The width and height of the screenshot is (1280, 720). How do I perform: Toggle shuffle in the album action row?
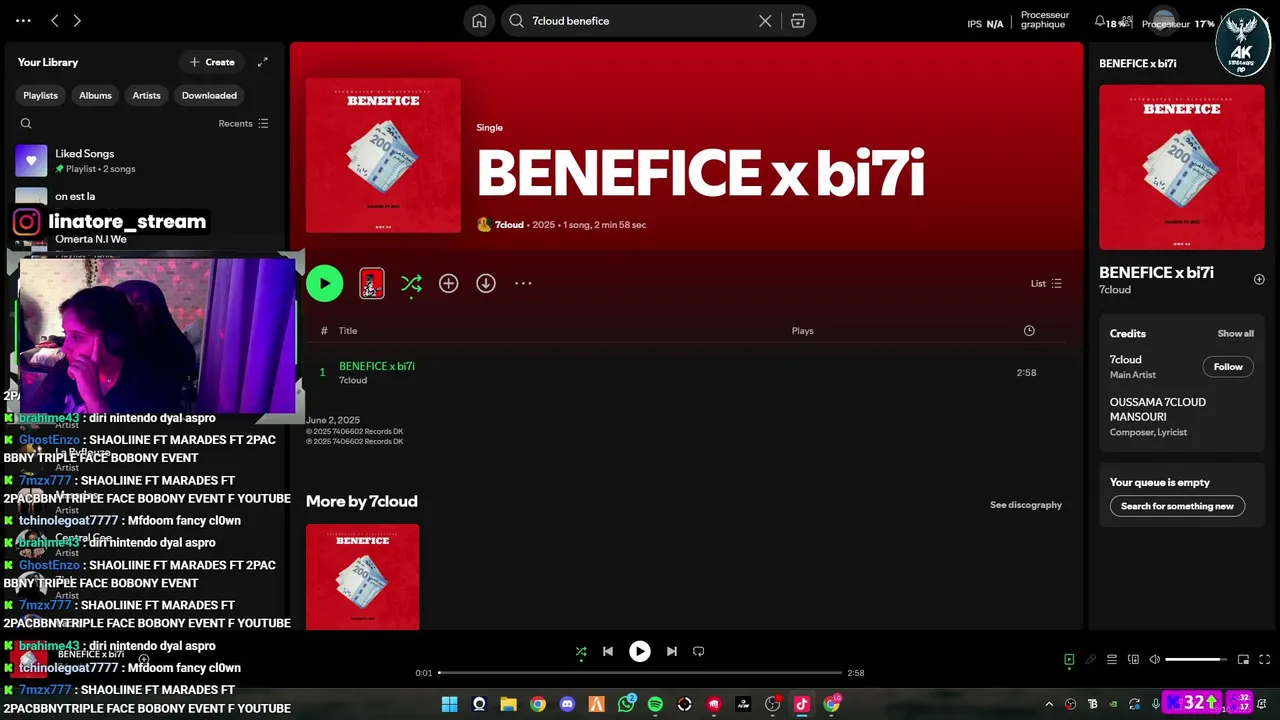click(x=411, y=284)
